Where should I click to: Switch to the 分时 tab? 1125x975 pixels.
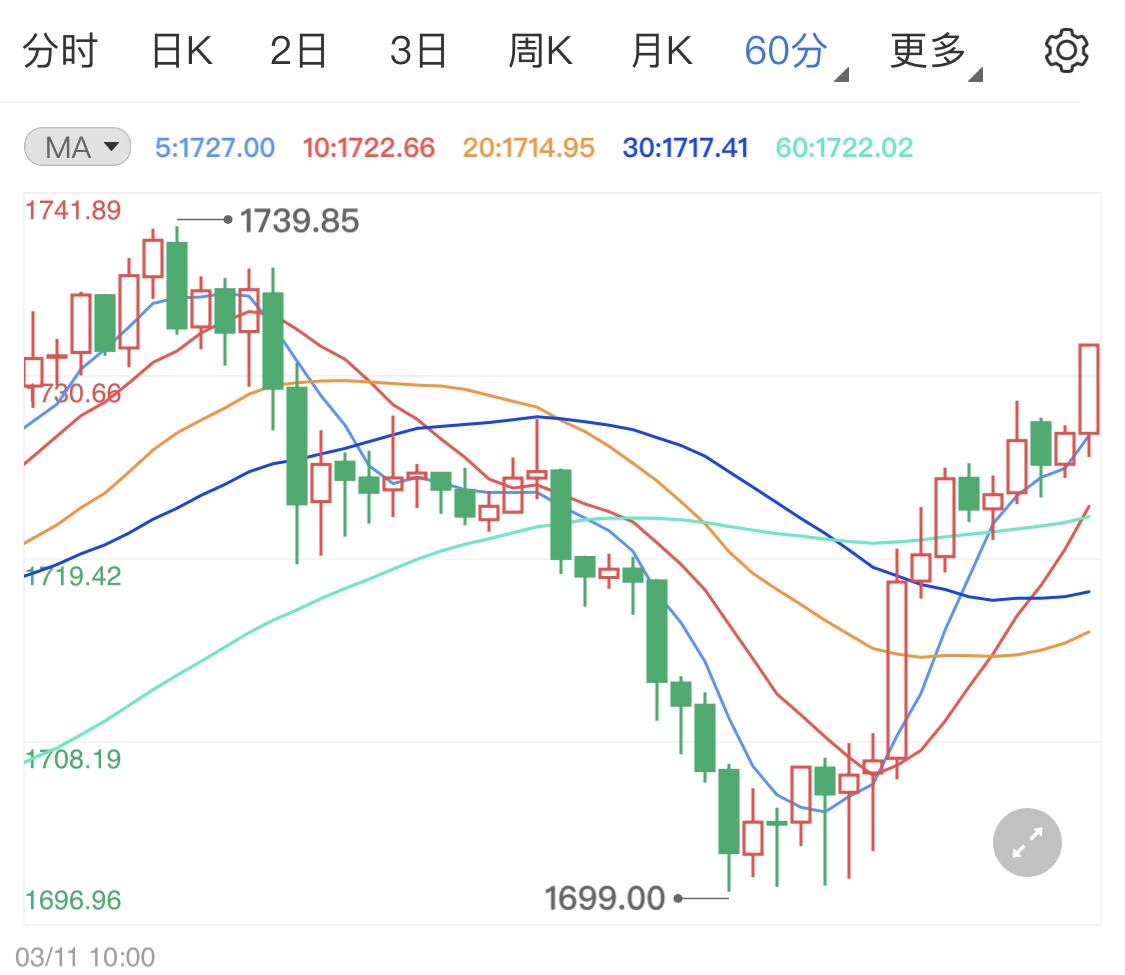[60, 51]
